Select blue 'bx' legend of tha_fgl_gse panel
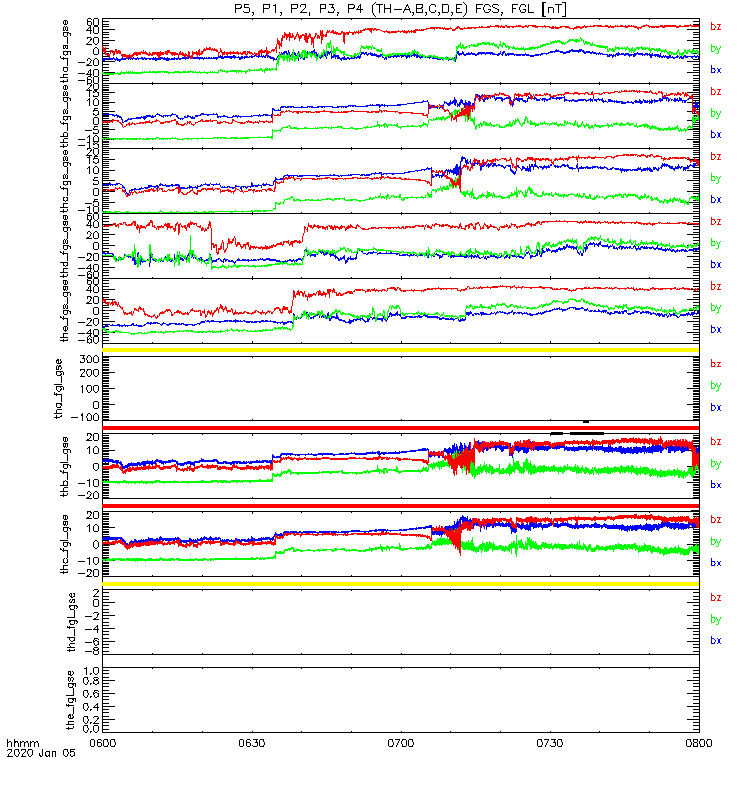Screen dimensions: 750x800 716,407
